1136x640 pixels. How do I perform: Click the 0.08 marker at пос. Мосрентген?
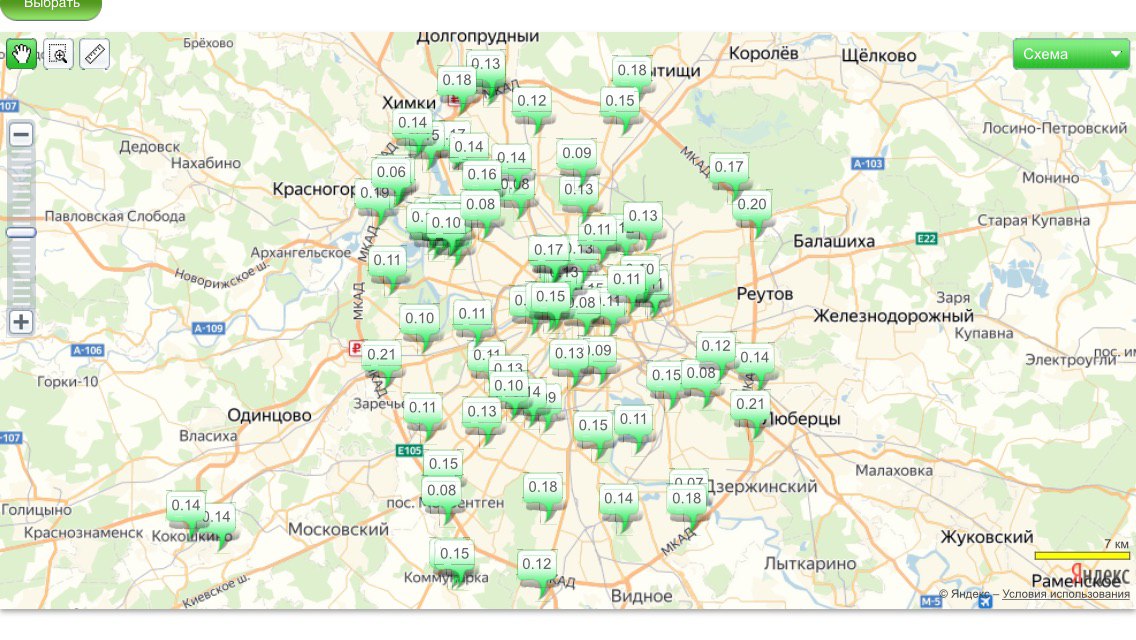tap(441, 491)
